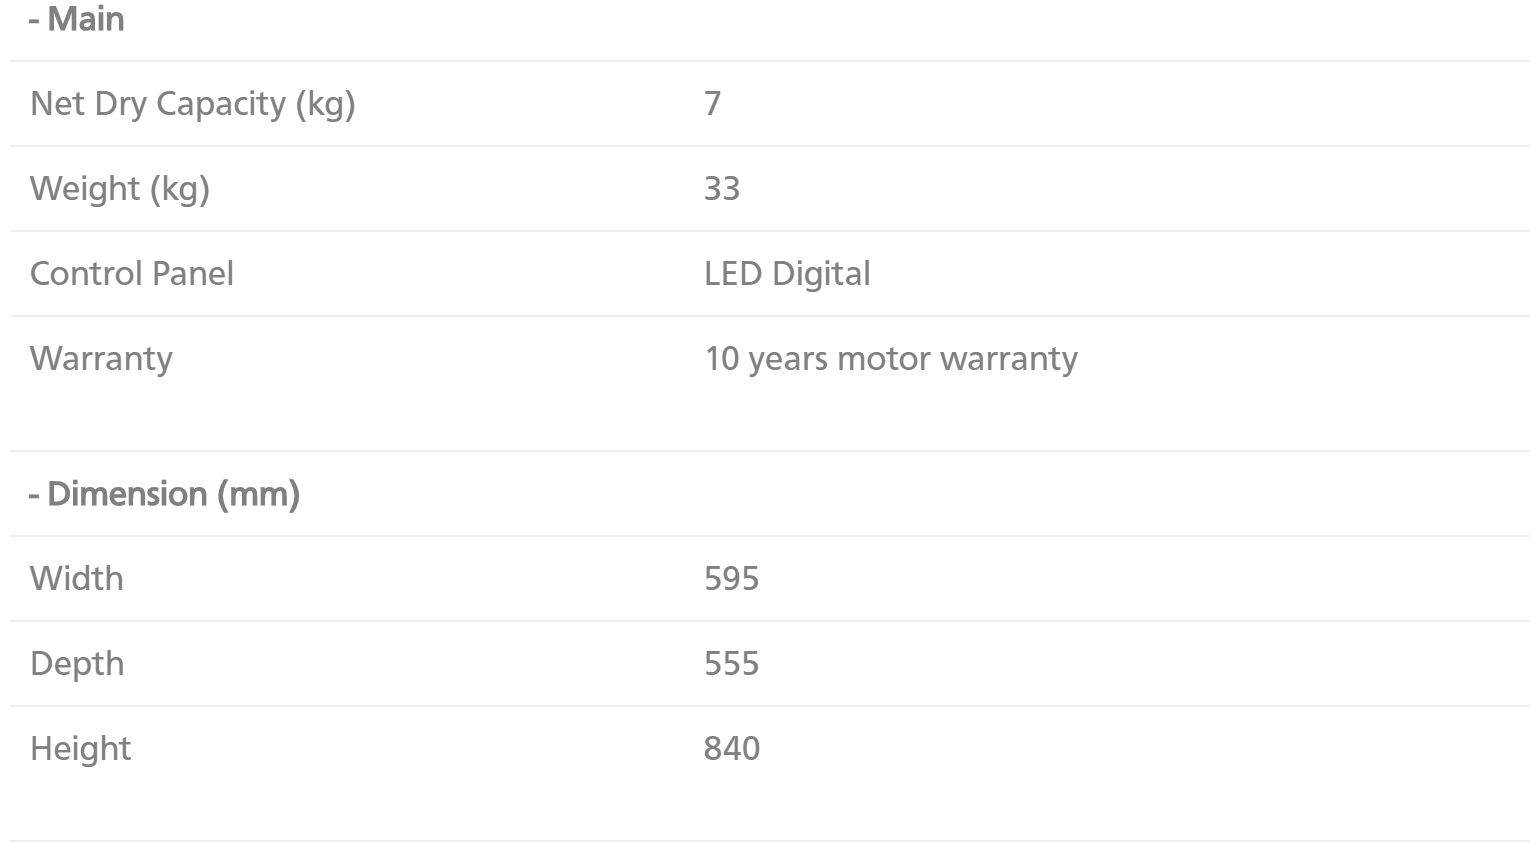Click the dash before Main heading
The image size is (1530, 842).
coord(34,20)
